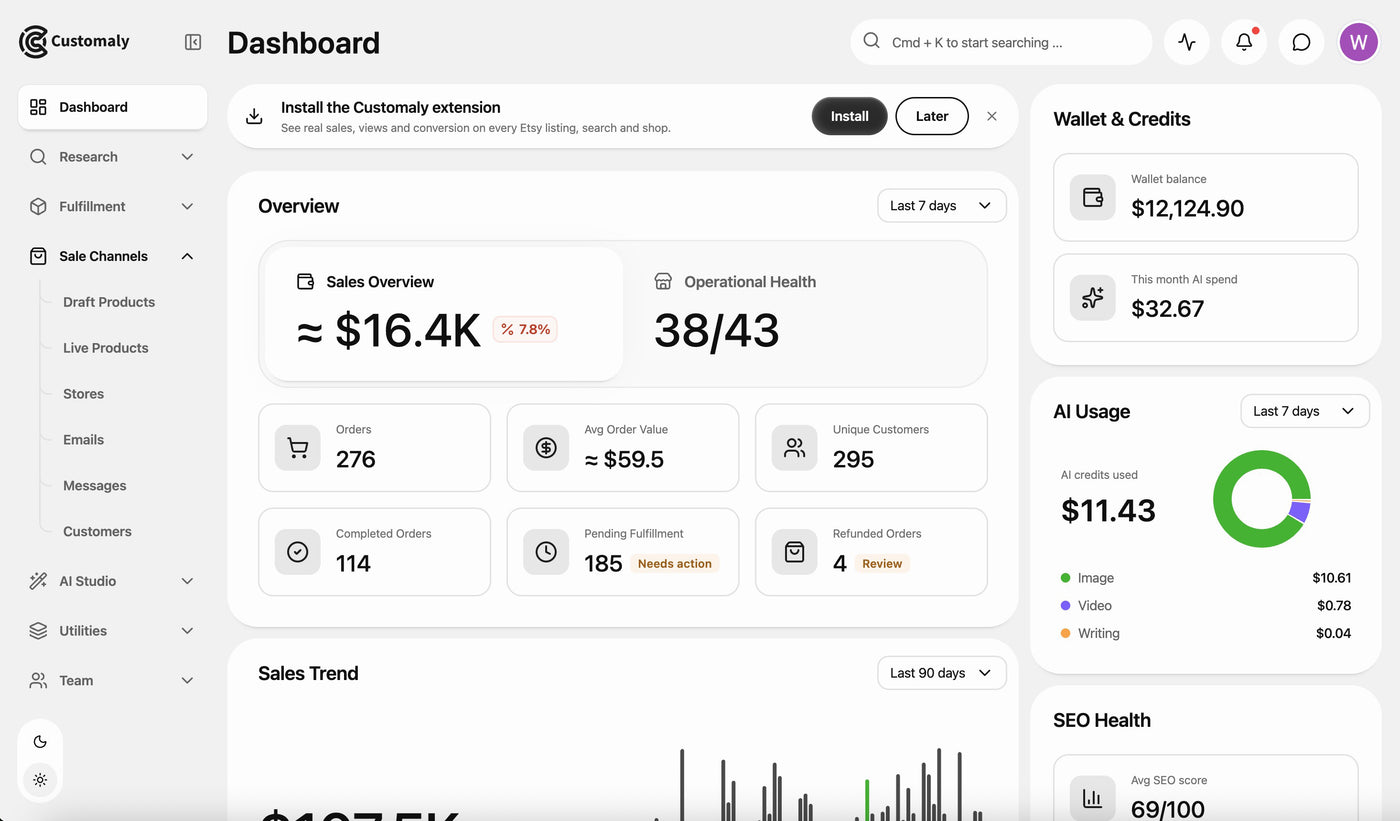1400x821 pixels.
Task: Click the Refunded Orders bag icon
Action: coord(795,552)
